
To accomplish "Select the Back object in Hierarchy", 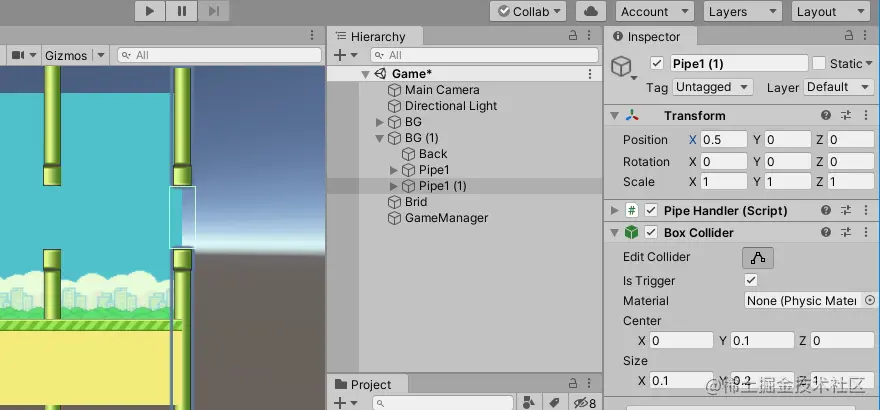I will click(433, 154).
